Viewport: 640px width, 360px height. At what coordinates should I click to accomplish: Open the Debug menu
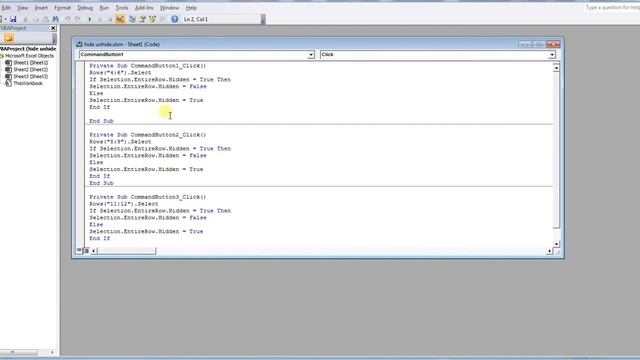(x=85, y=8)
